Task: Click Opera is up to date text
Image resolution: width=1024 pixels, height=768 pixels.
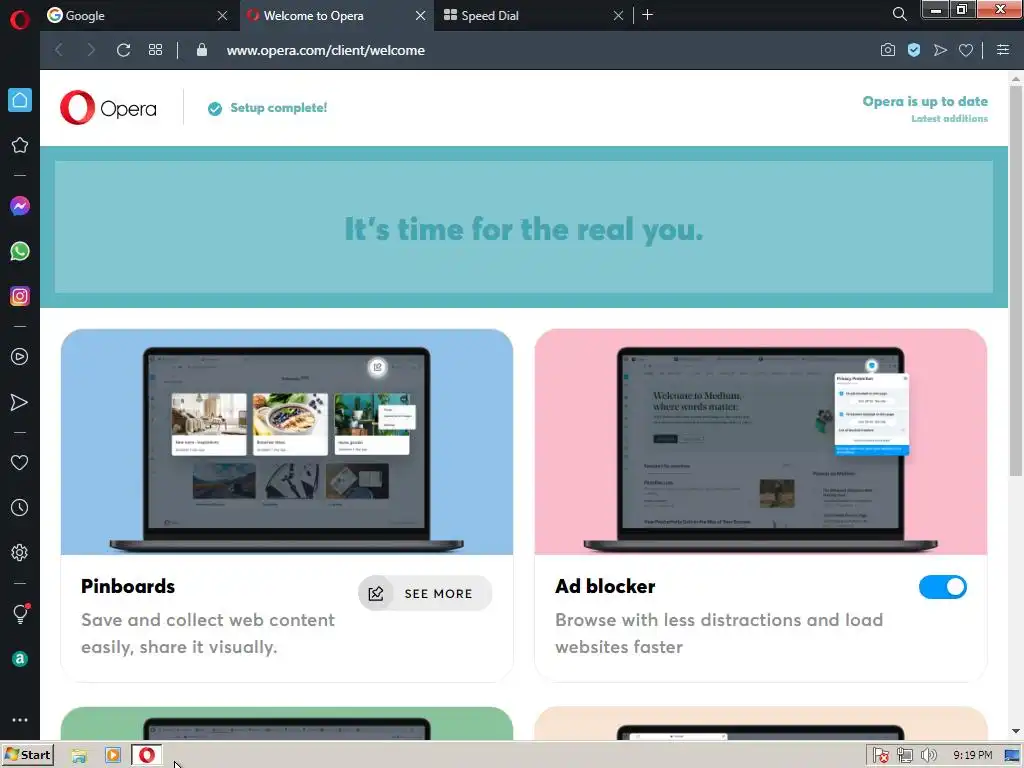Action: [925, 101]
